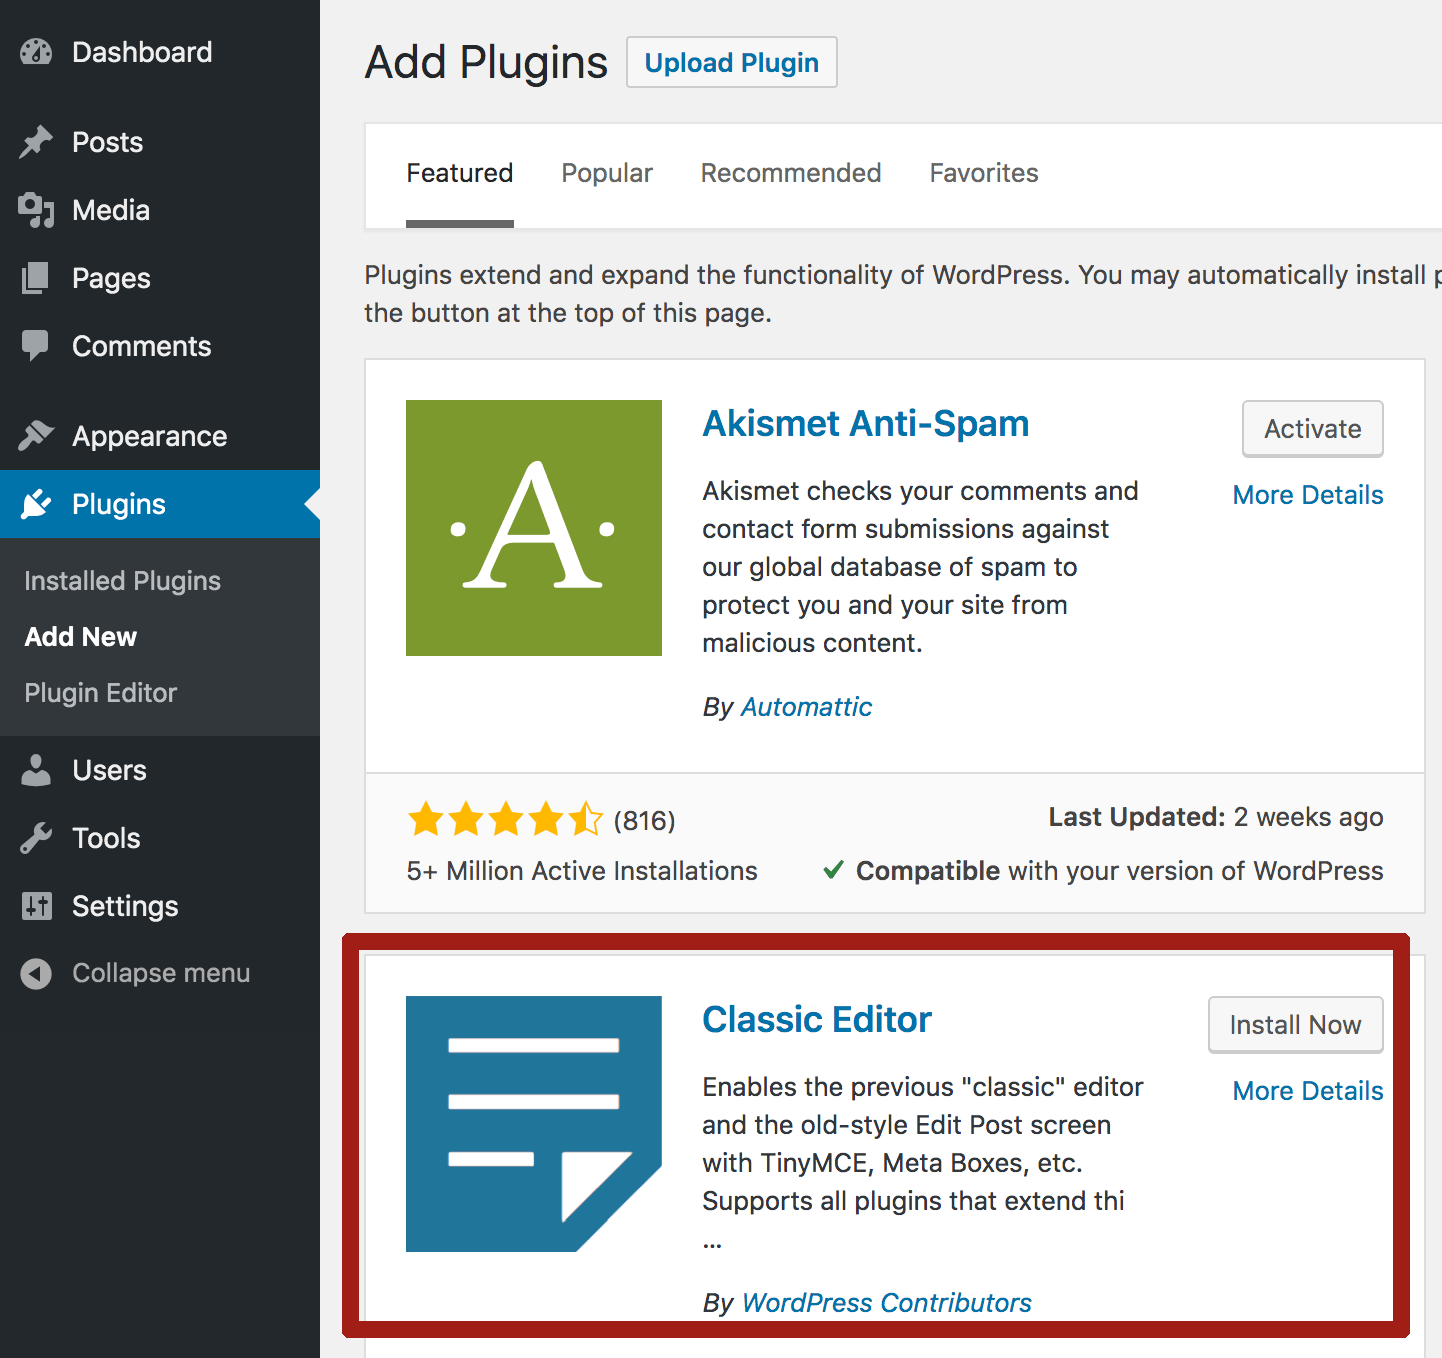
Task: Open the Users menu label
Action: pos(110,770)
